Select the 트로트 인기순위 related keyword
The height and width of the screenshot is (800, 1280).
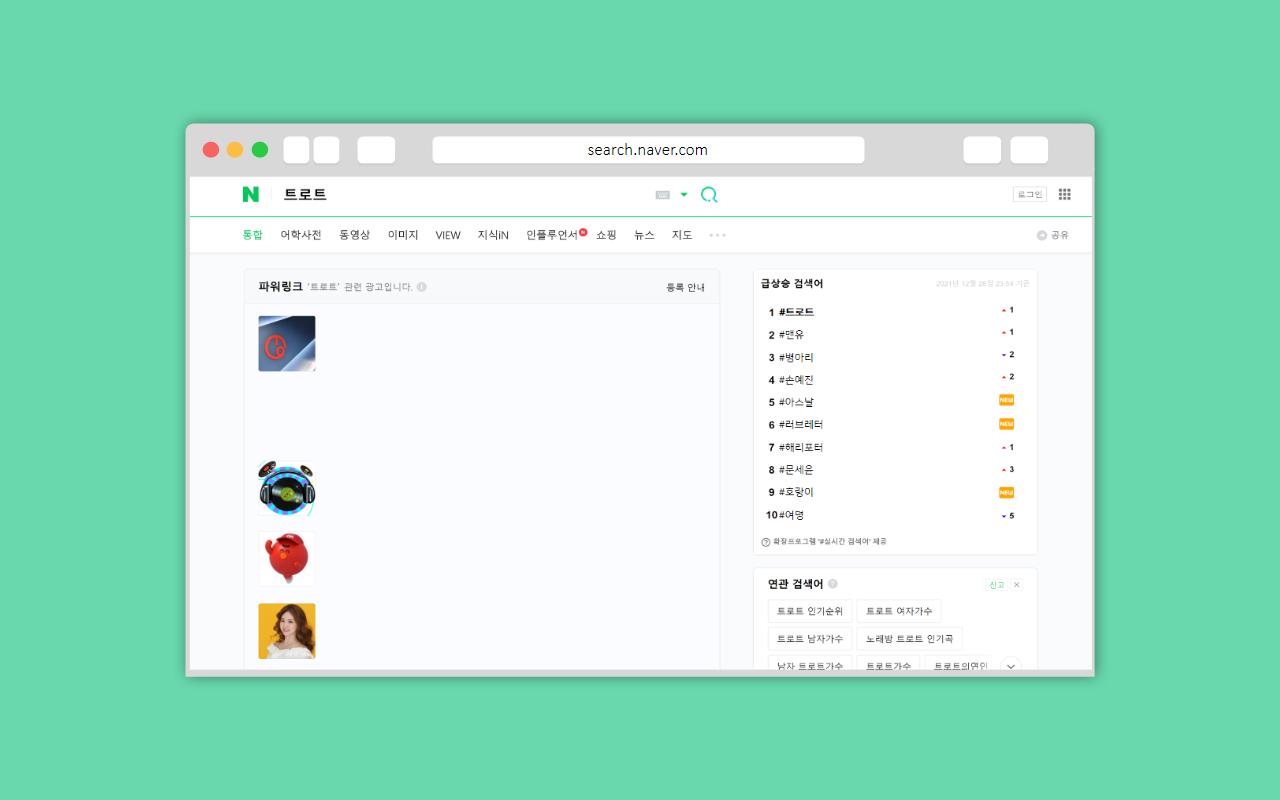[810, 611]
